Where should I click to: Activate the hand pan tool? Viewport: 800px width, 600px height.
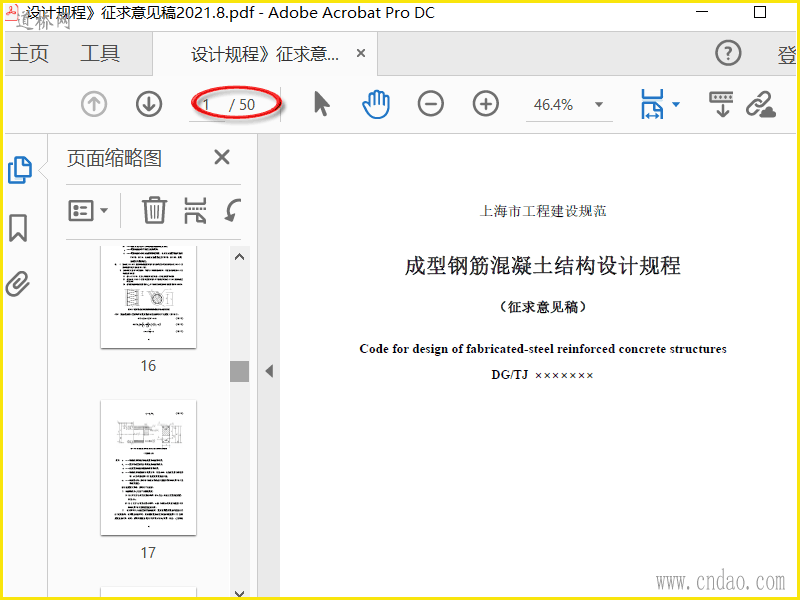click(x=376, y=104)
